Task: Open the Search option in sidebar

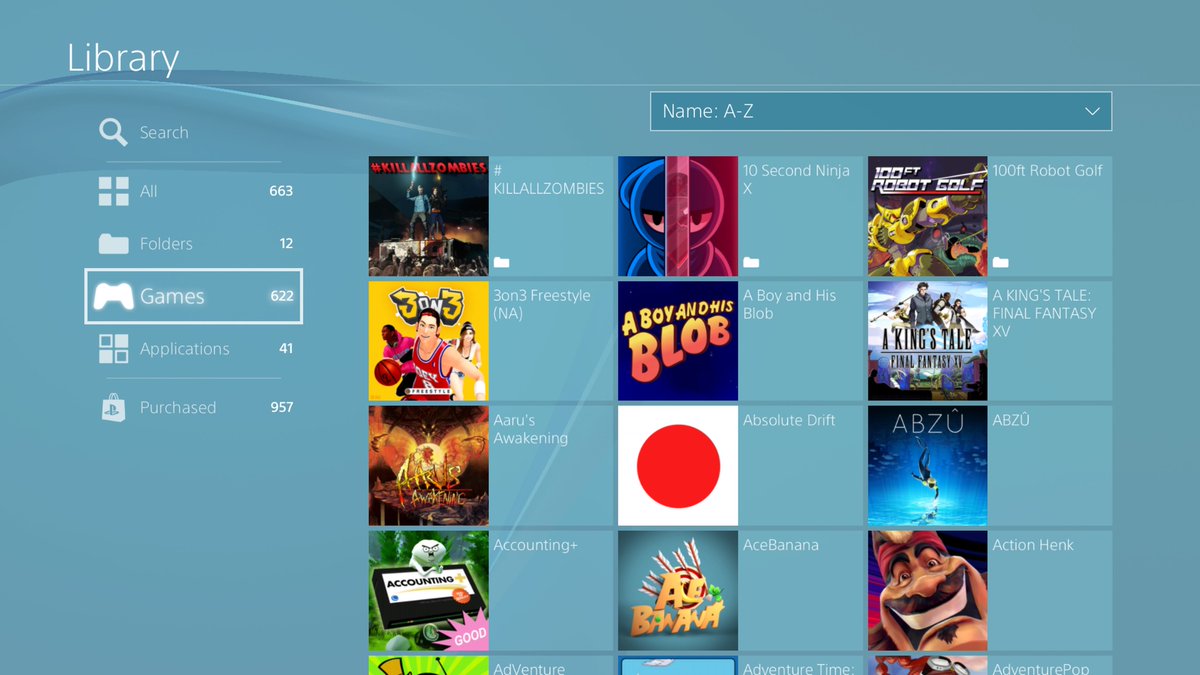Action: click(194, 132)
